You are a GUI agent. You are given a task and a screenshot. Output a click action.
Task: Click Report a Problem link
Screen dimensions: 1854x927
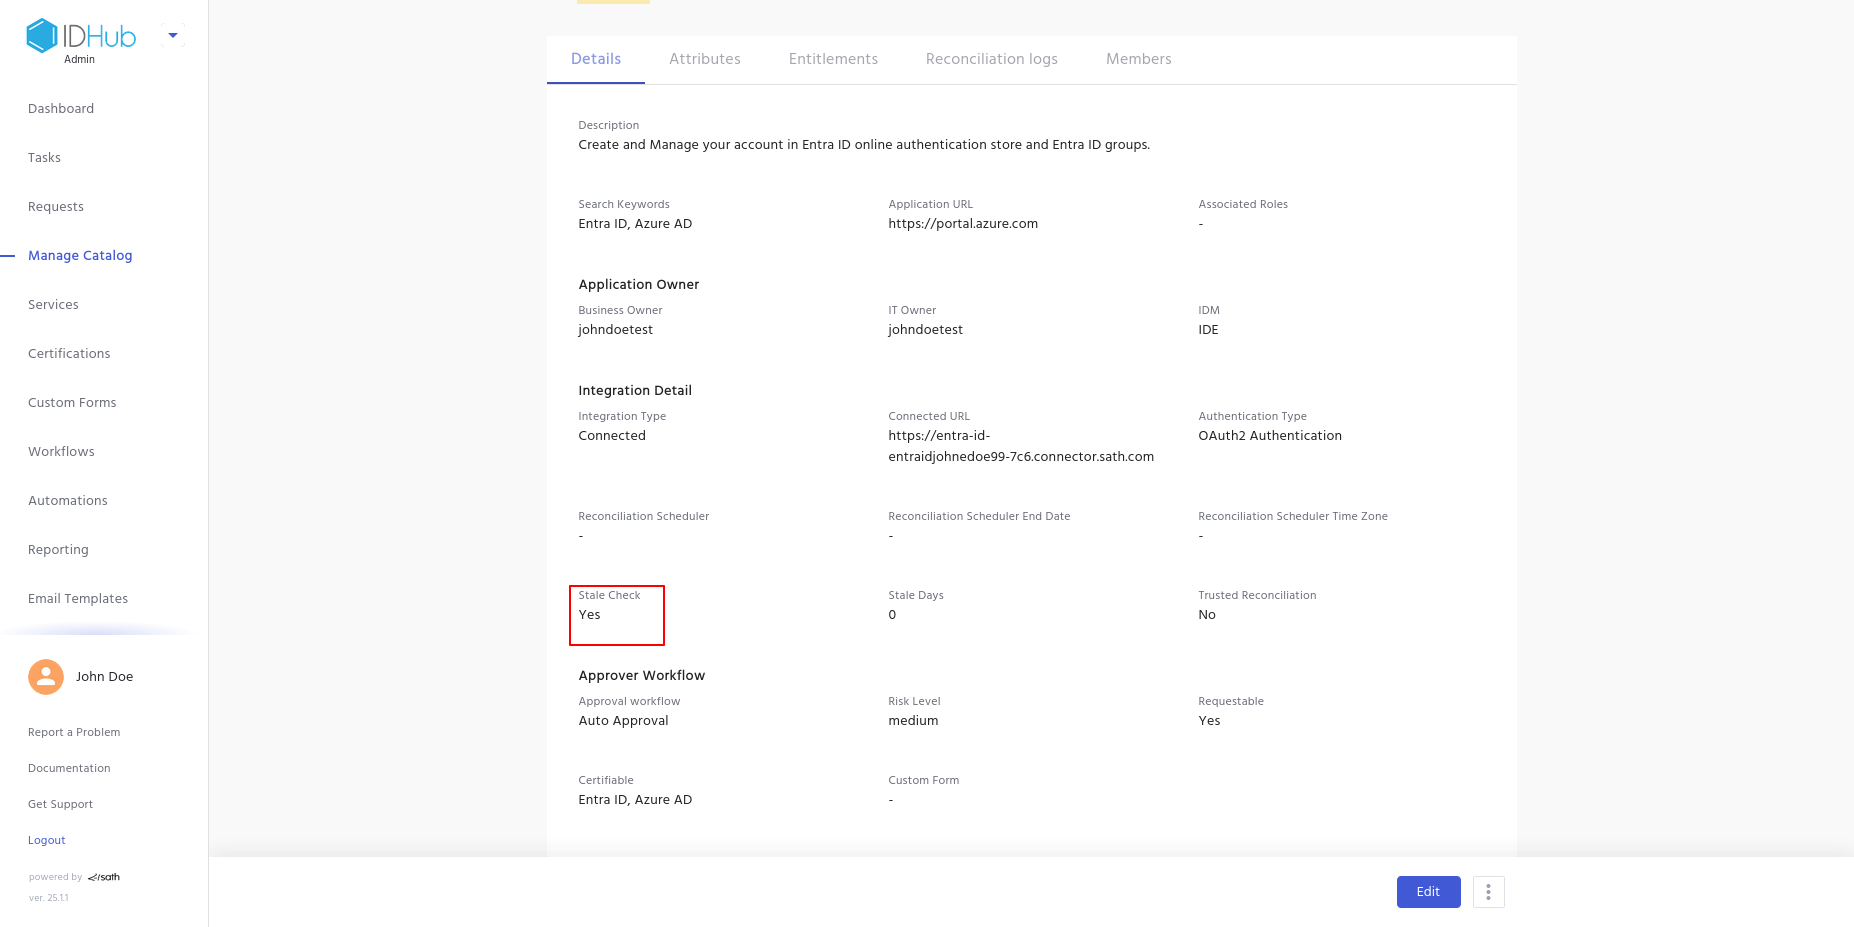[74, 733]
